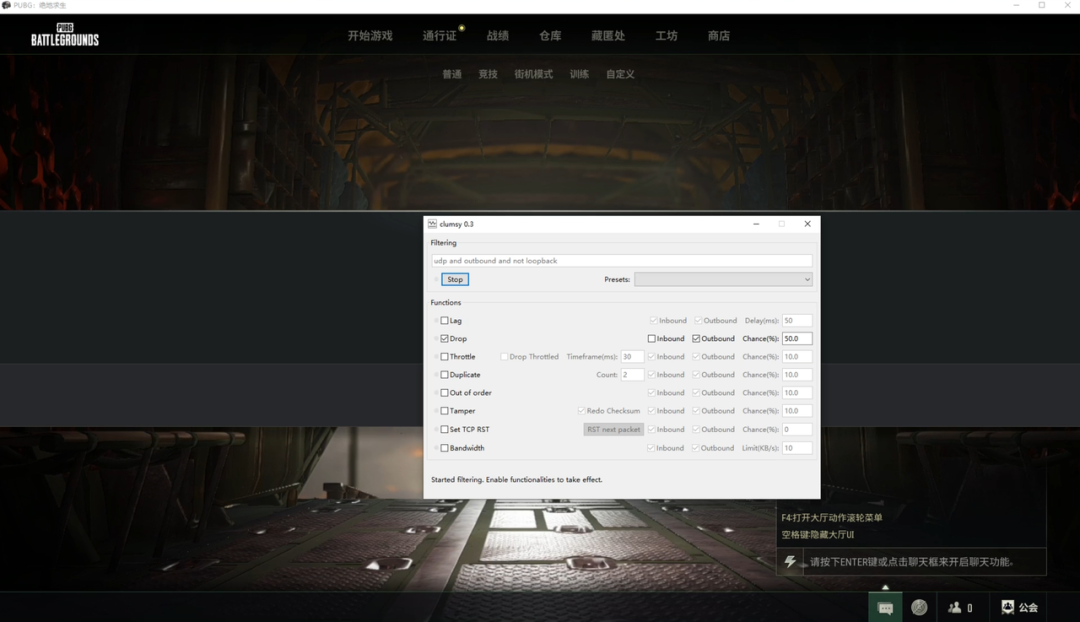The image size is (1080, 622).
Task: Open the friends list icon showing 0
Action: pyautogui.click(x=960, y=608)
